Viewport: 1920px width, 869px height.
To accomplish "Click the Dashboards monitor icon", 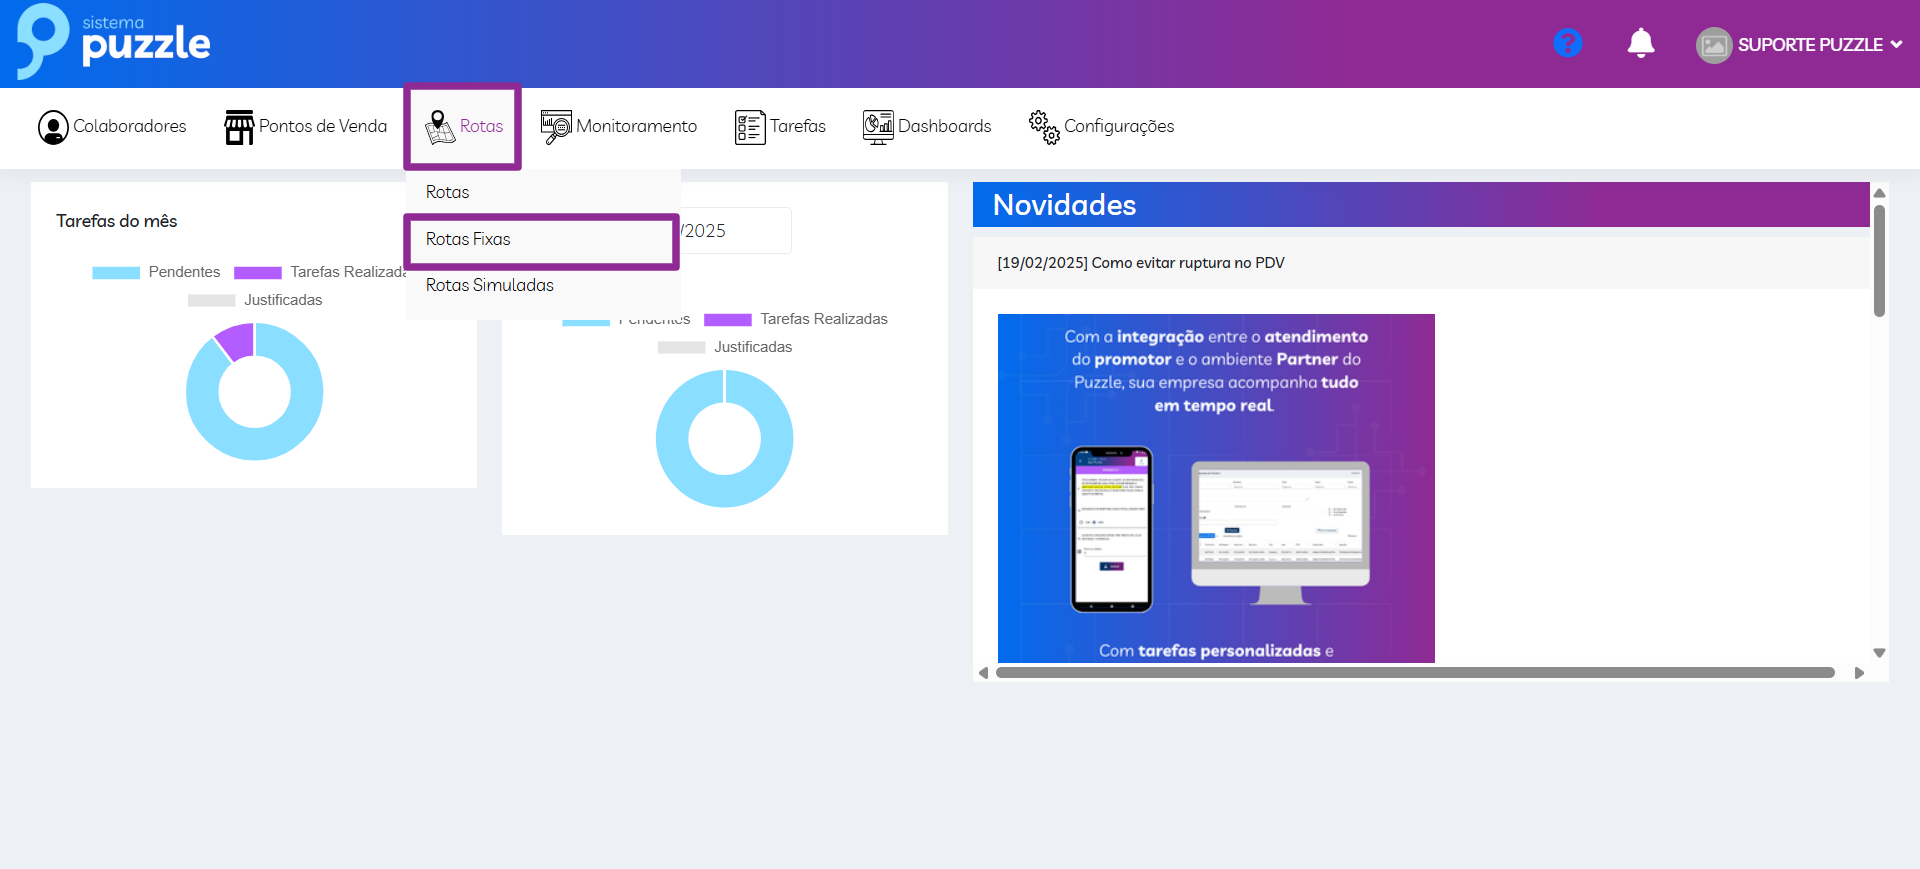I will (x=877, y=127).
